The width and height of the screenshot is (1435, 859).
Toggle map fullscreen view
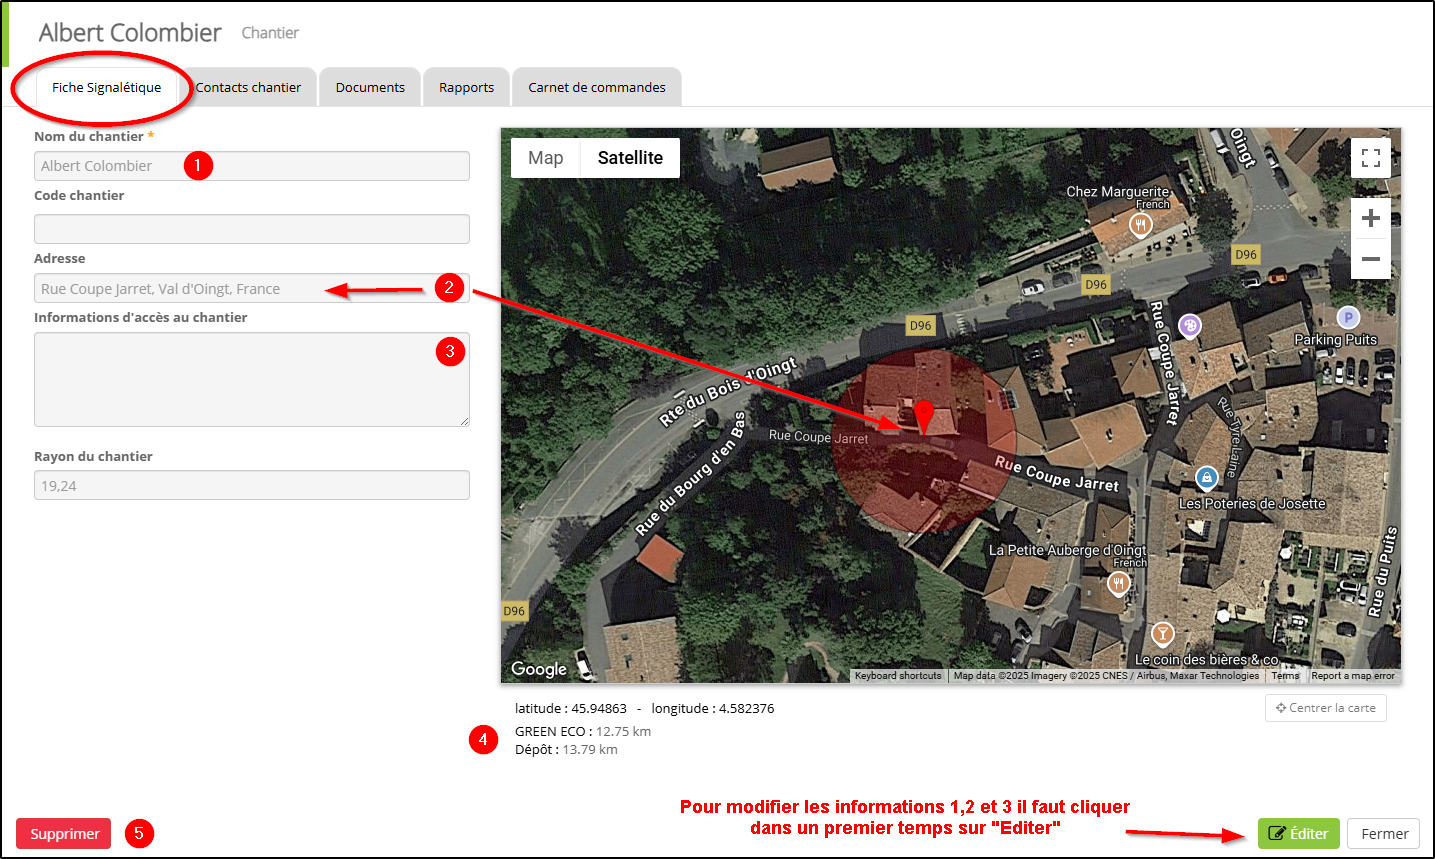coord(1371,158)
